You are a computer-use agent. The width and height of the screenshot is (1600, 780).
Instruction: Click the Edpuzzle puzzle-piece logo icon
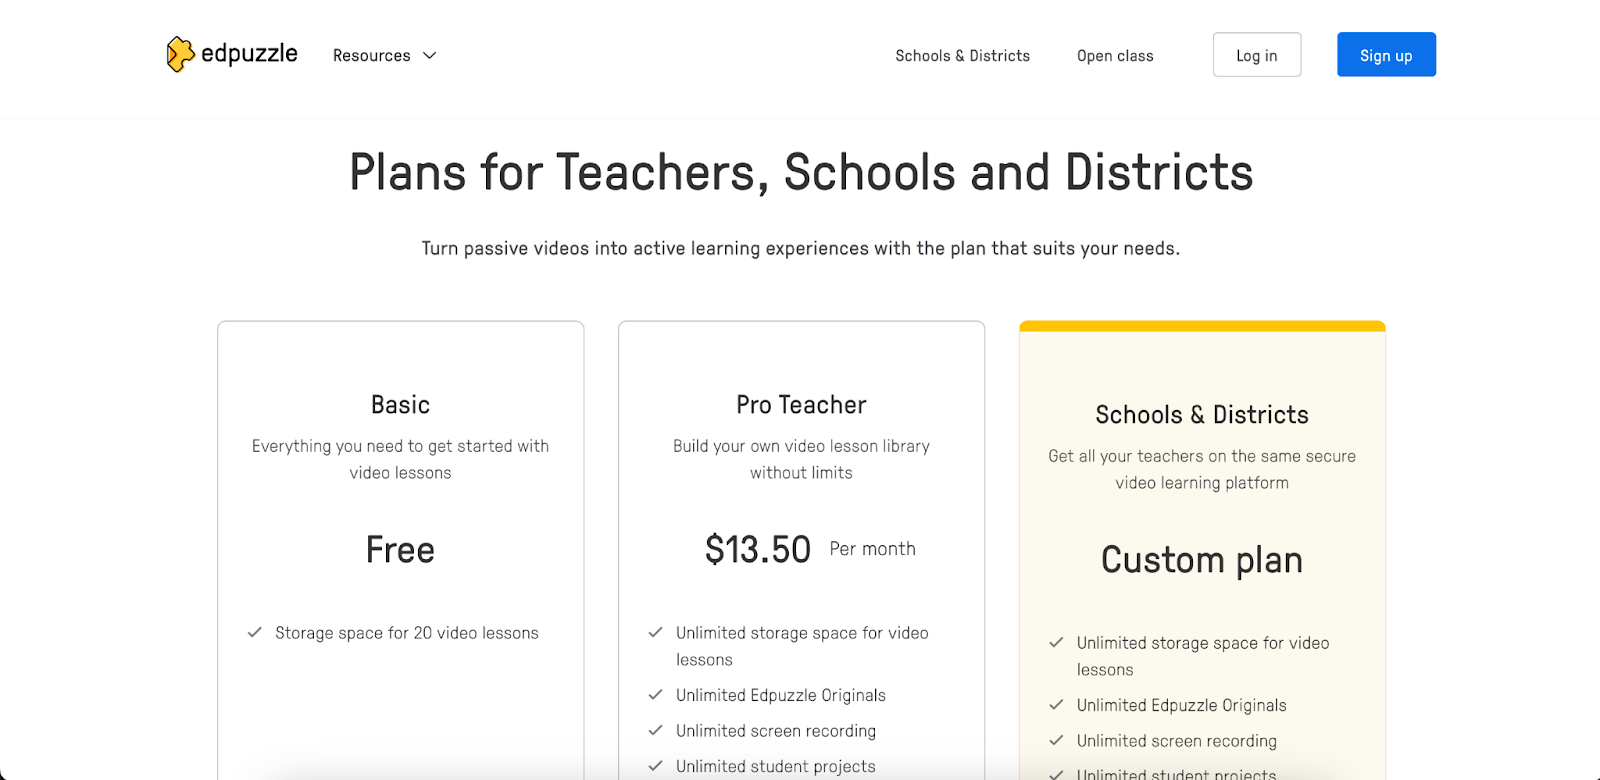(180, 54)
